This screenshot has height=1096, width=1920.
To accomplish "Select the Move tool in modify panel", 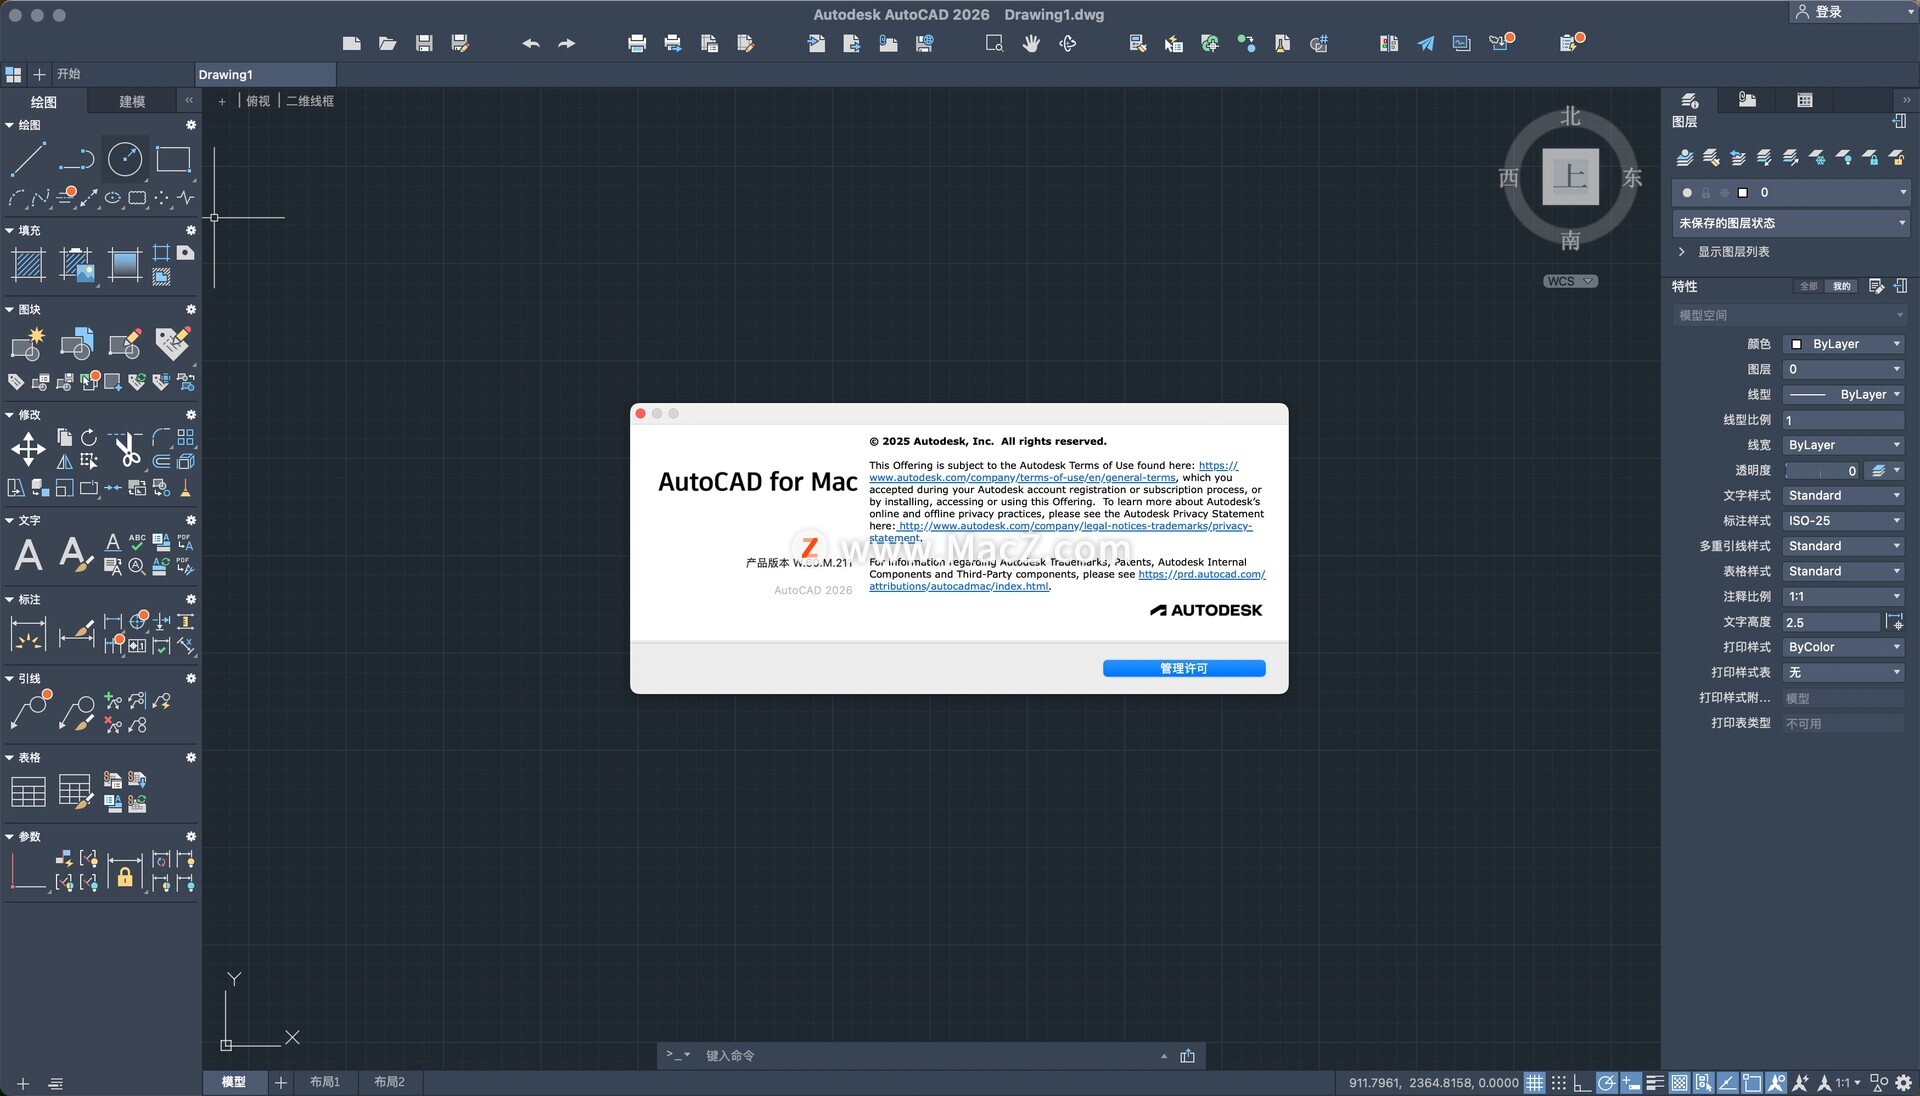I will point(28,449).
